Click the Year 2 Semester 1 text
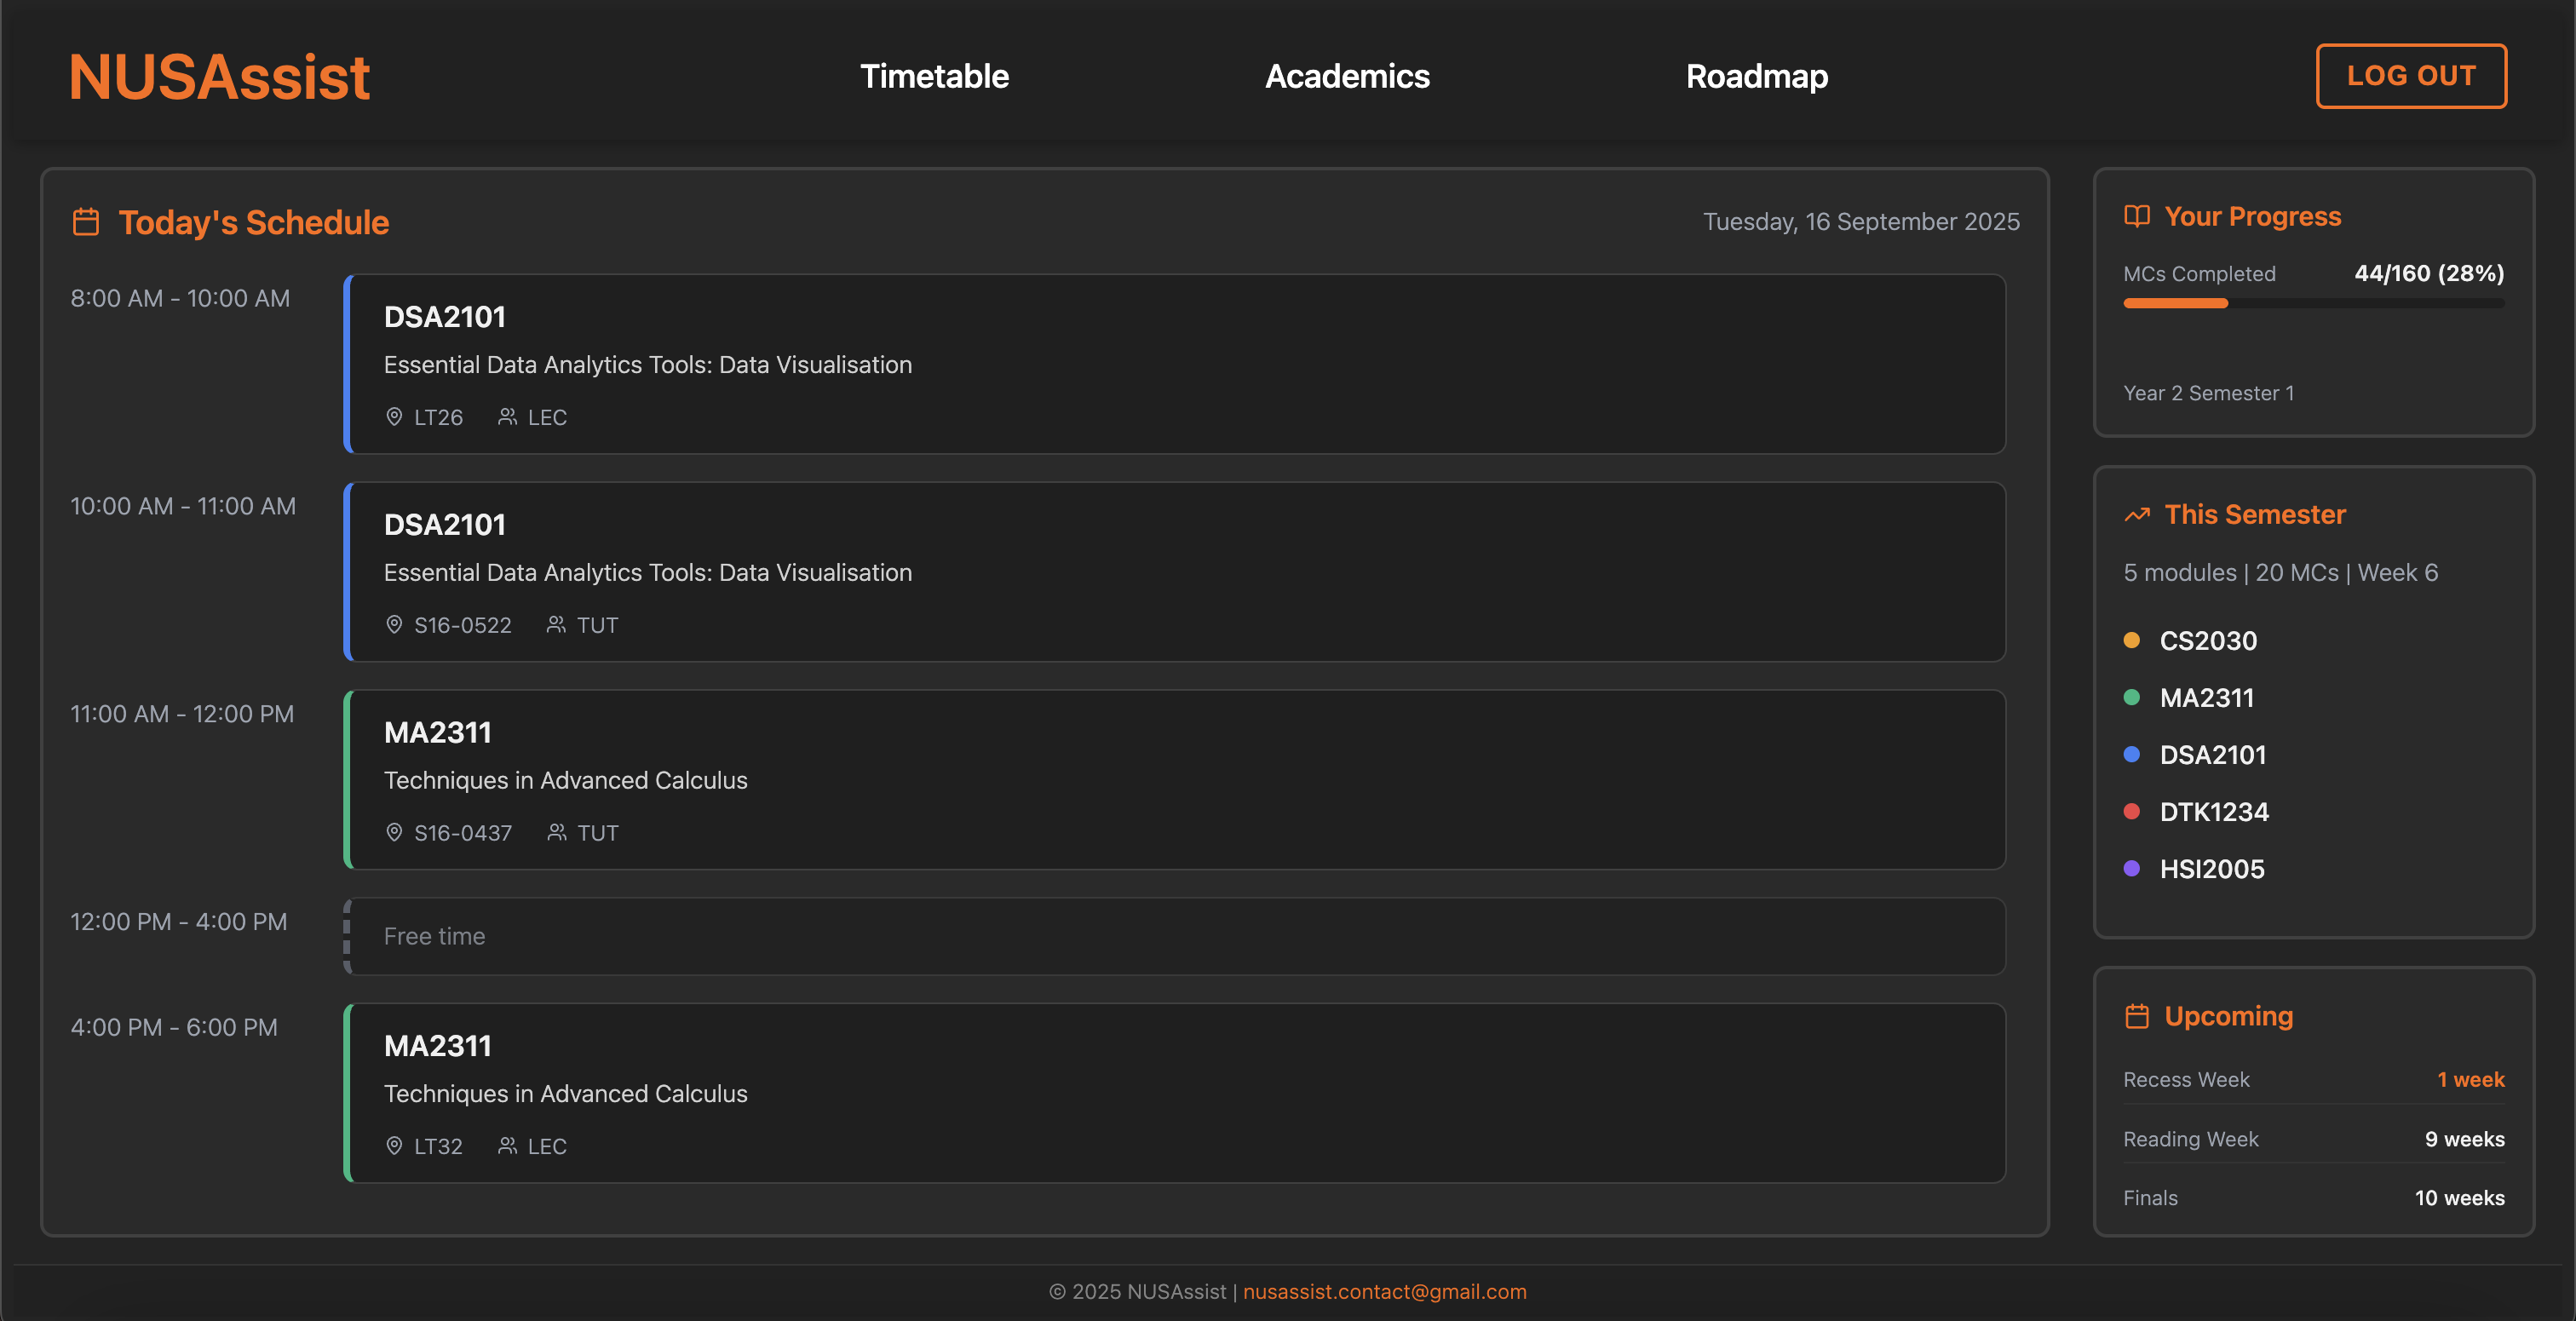This screenshot has height=1321, width=2576. pos(2208,393)
